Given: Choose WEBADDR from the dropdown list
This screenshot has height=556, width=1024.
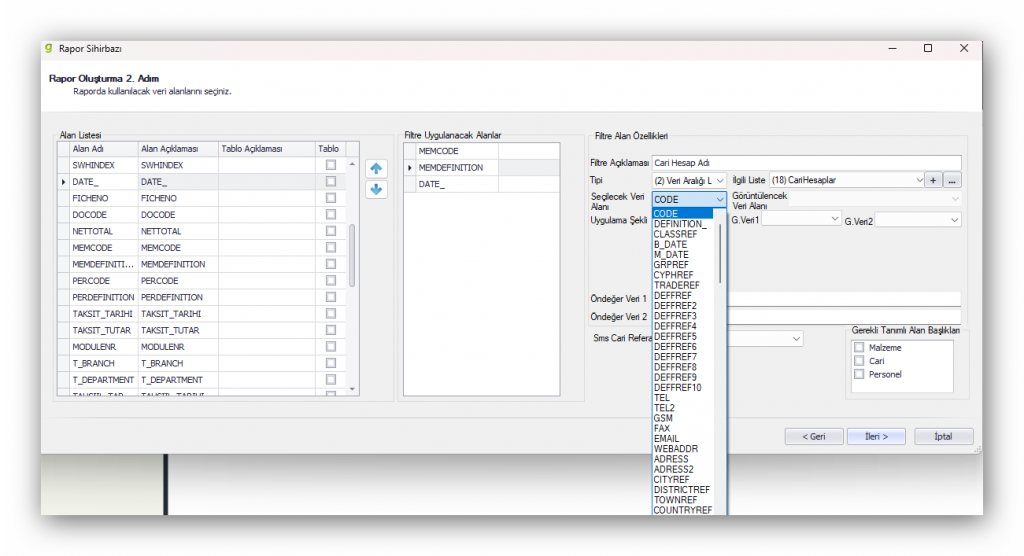Looking at the screenshot, I should (676, 449).
